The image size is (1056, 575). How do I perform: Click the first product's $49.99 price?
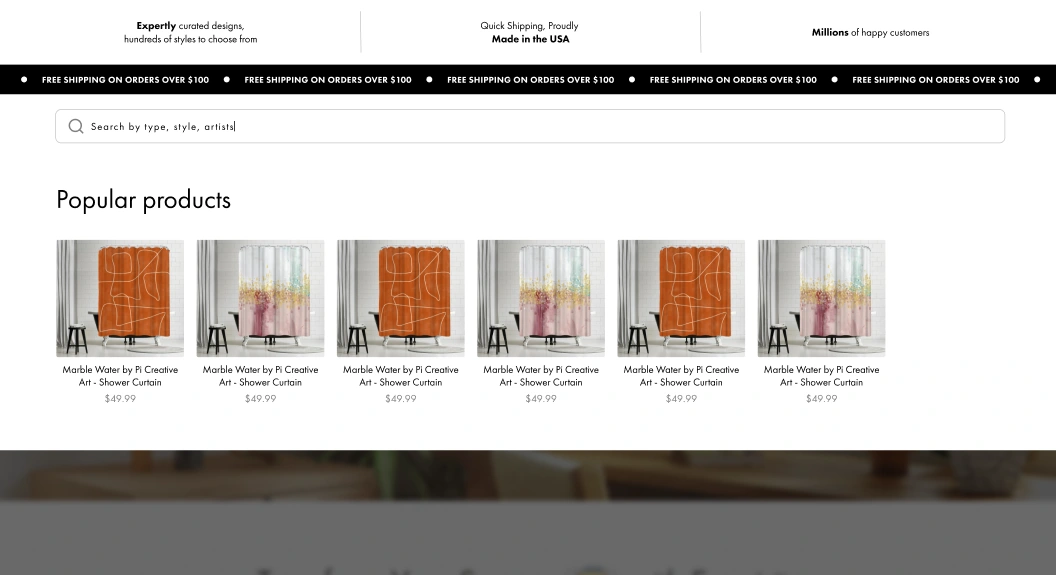tap(120, 399)
